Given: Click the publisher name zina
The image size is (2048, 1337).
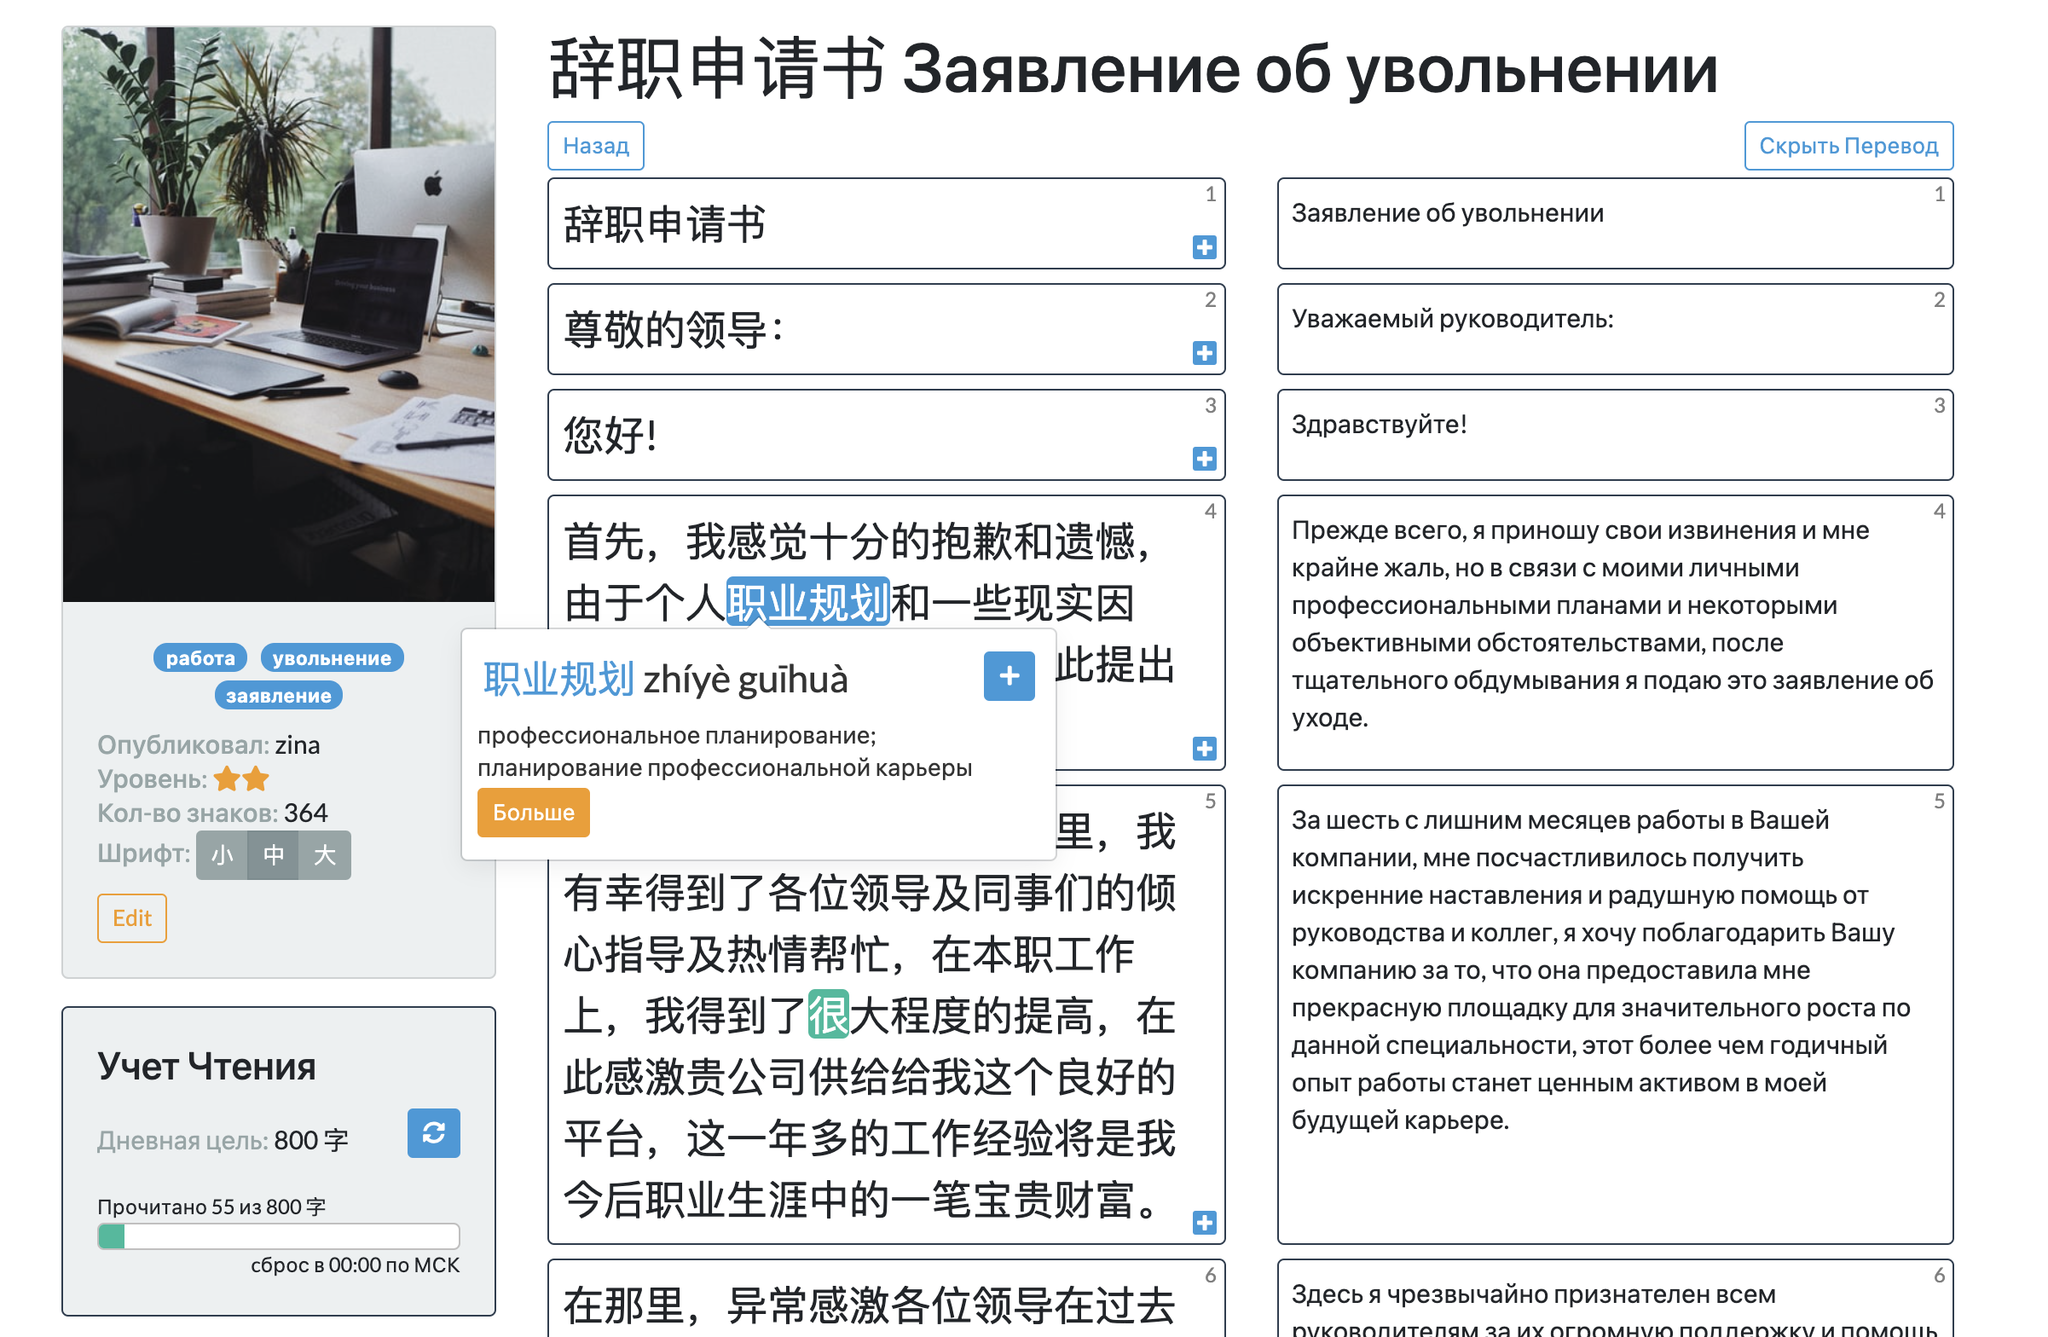Looking at the screenshot, I should coord(297,745).
